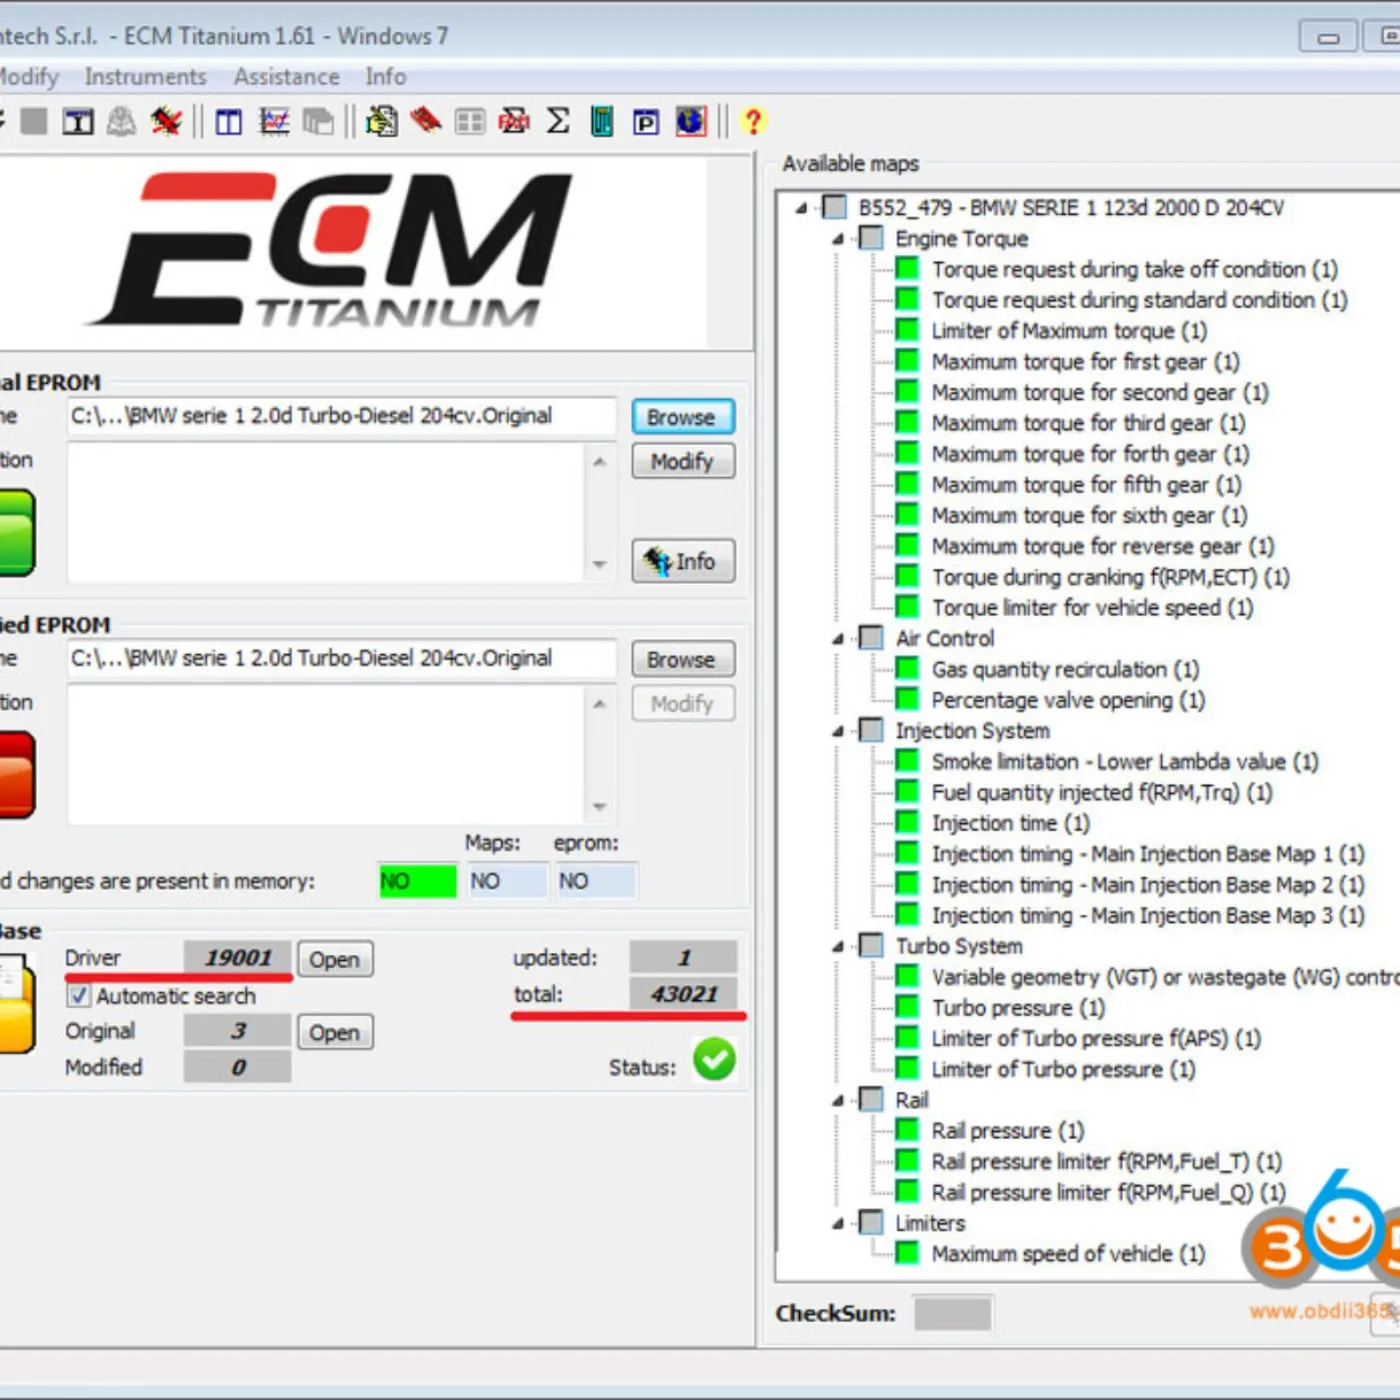
Task: Check the Engine Torque group checkbox
Action: pos(871,239)
